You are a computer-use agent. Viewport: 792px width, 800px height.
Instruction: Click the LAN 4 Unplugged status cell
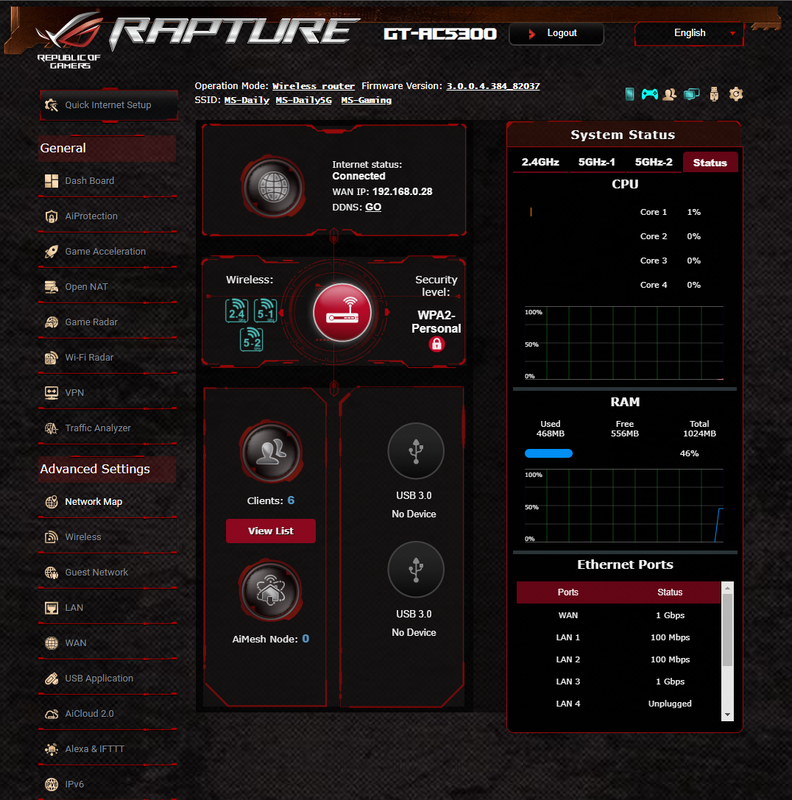(670, 704)
